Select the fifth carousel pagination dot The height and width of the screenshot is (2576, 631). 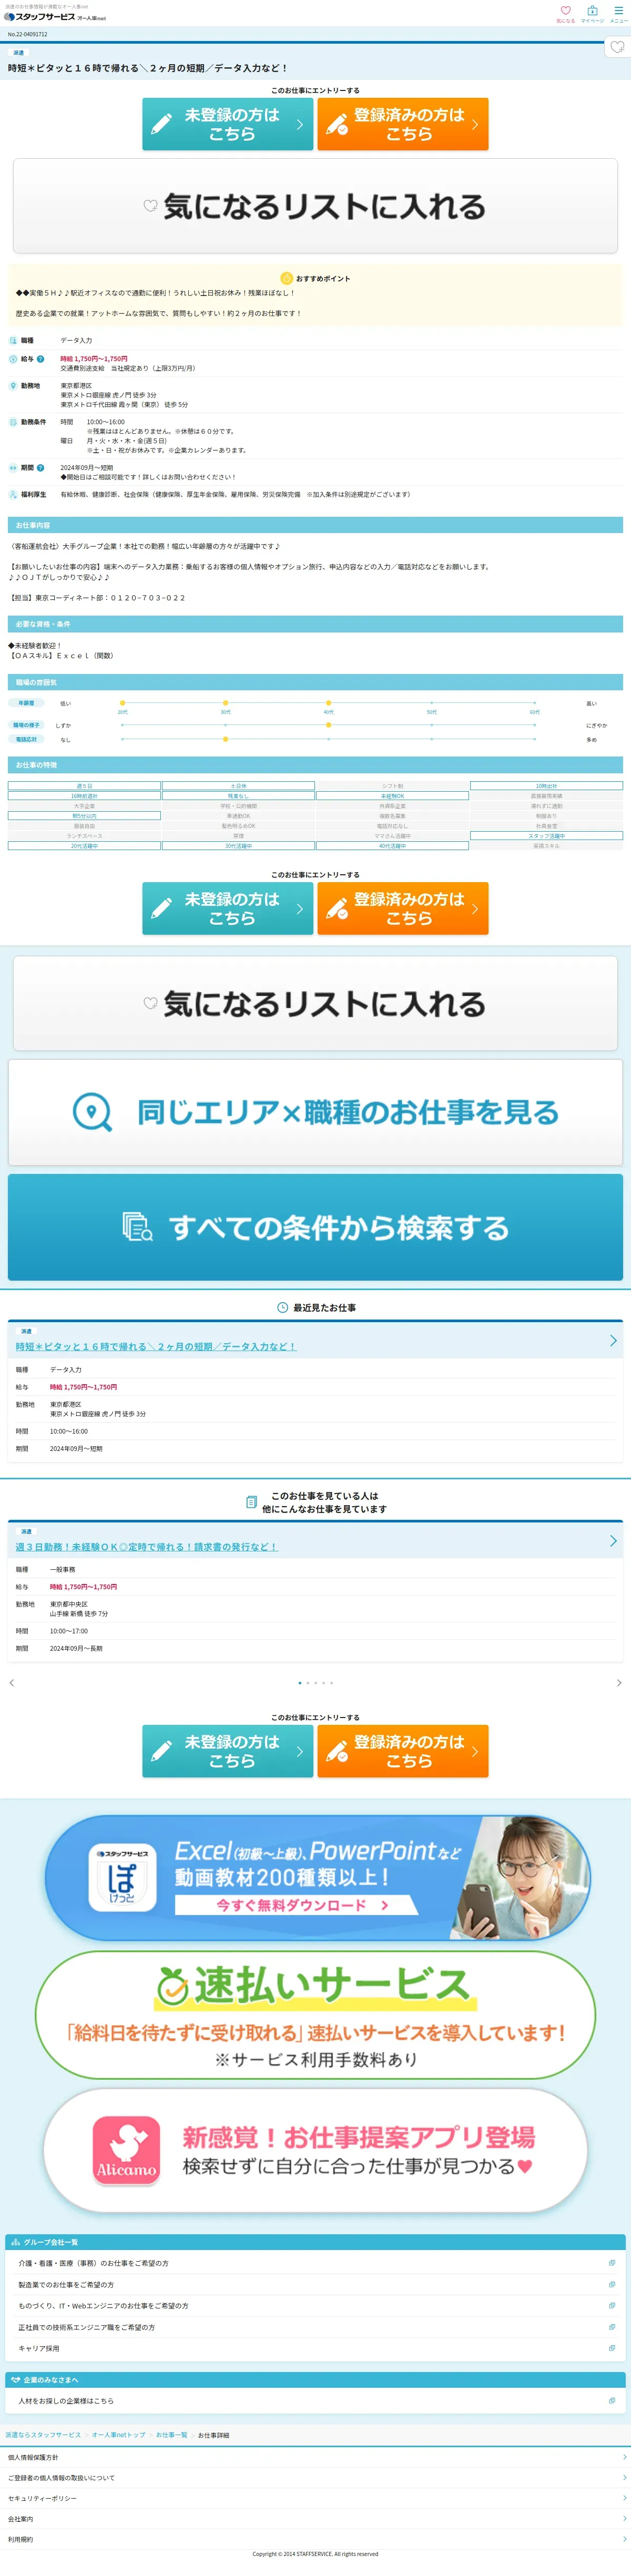point(332,1683)
